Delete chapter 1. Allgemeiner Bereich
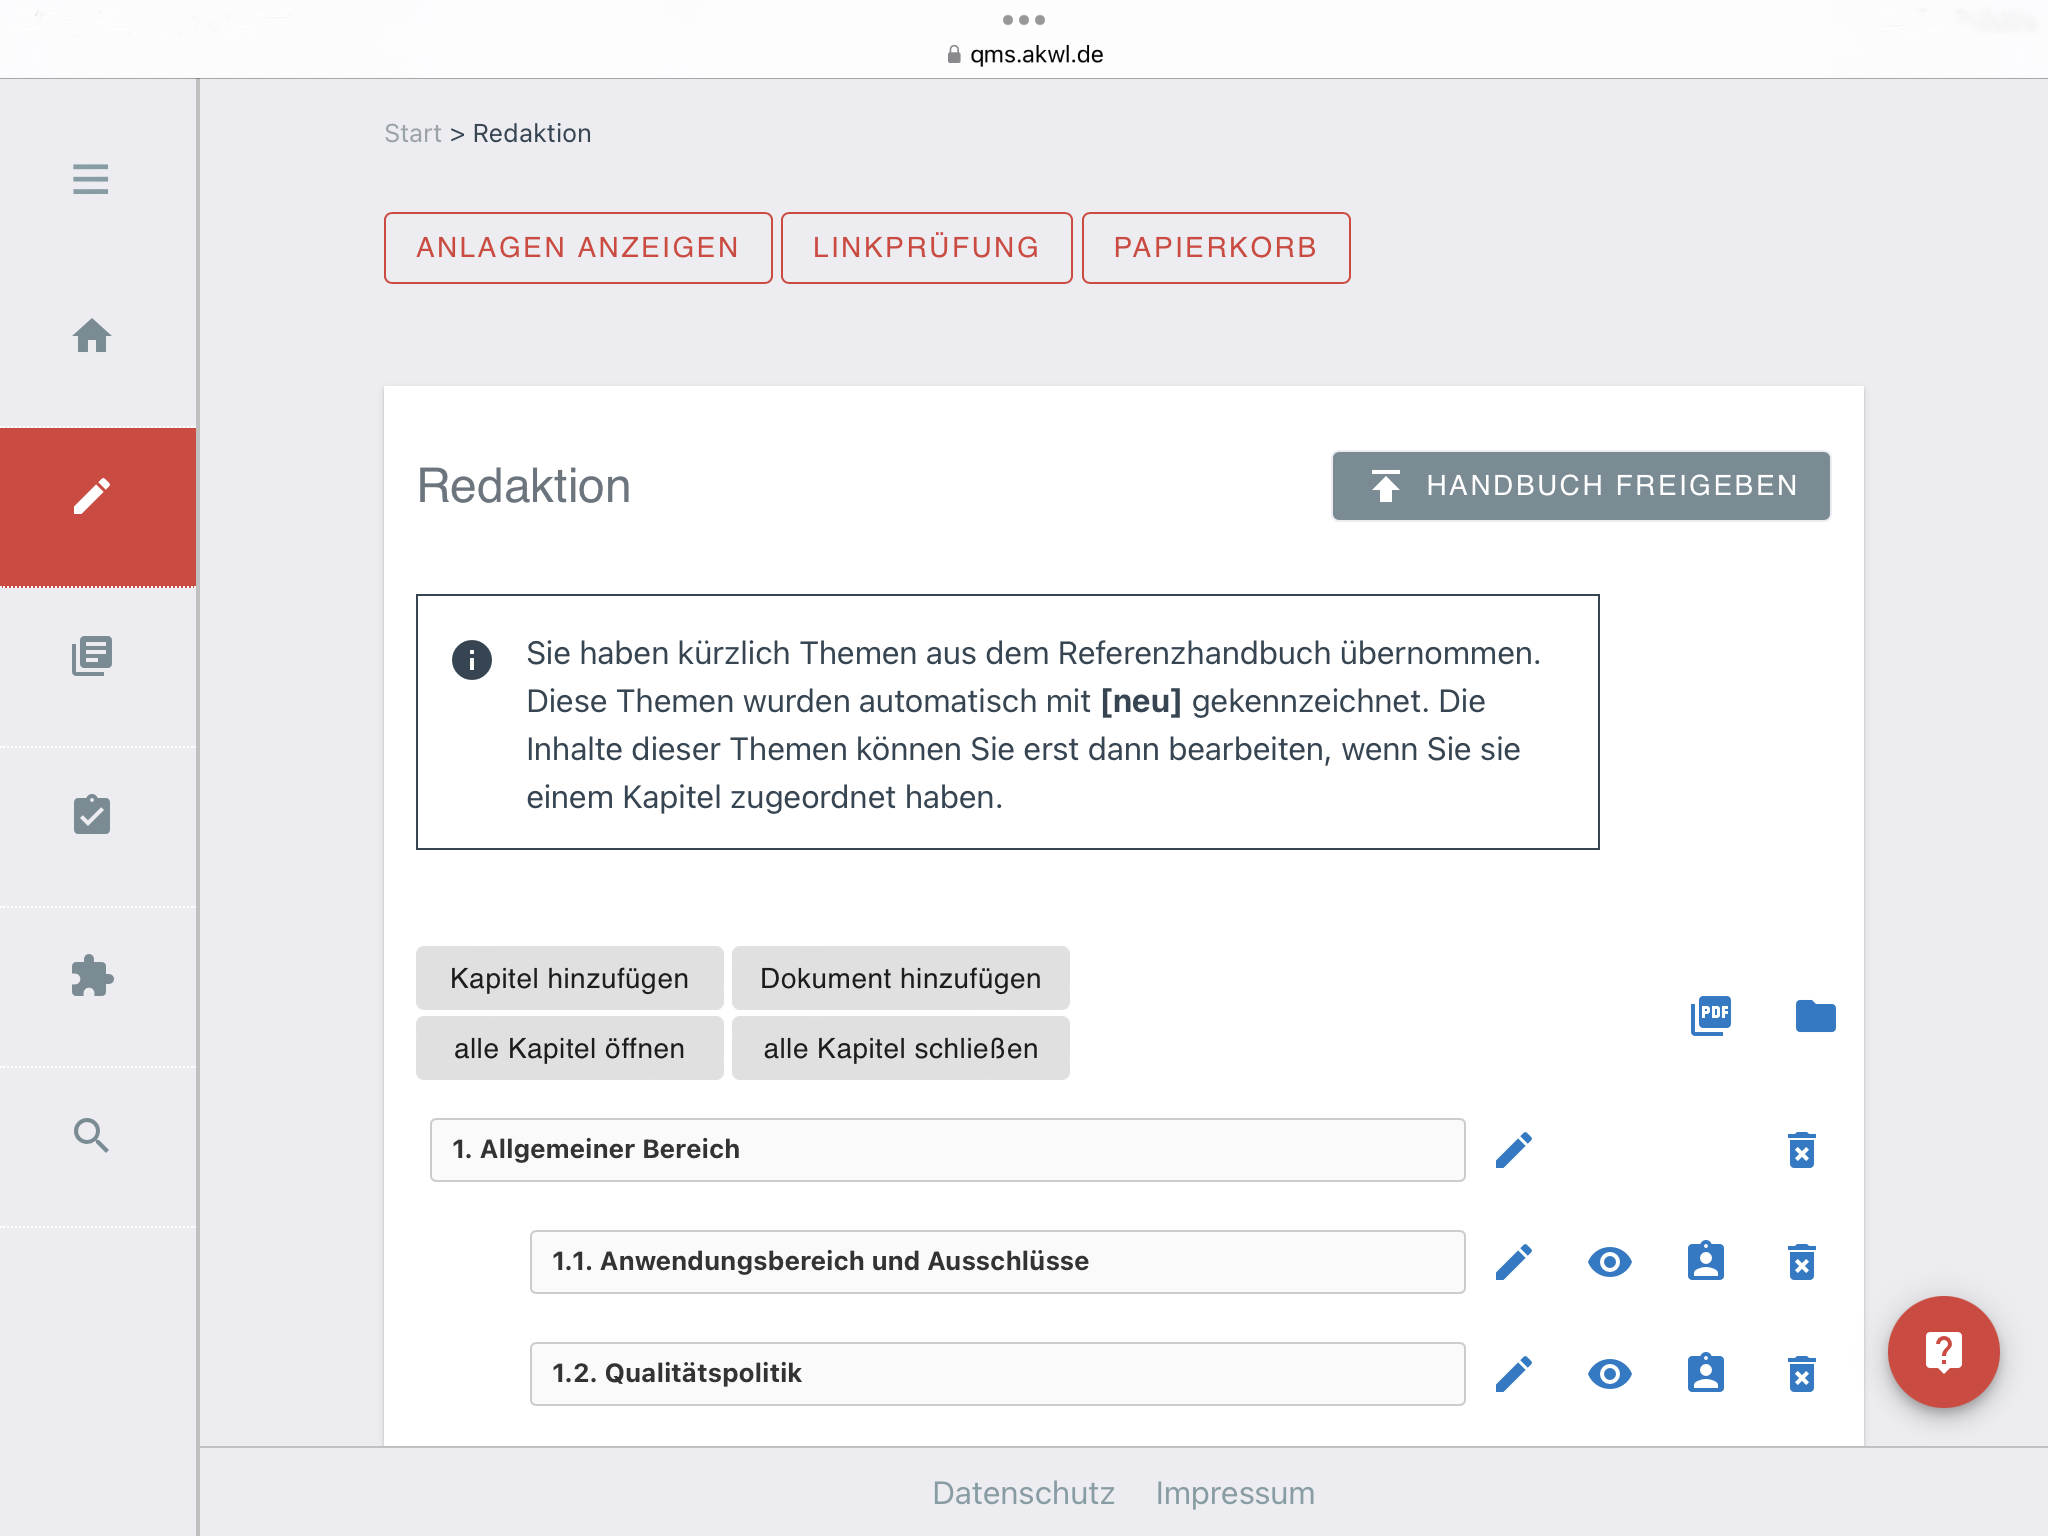2048x1536 pixels. (1802, 1150)
